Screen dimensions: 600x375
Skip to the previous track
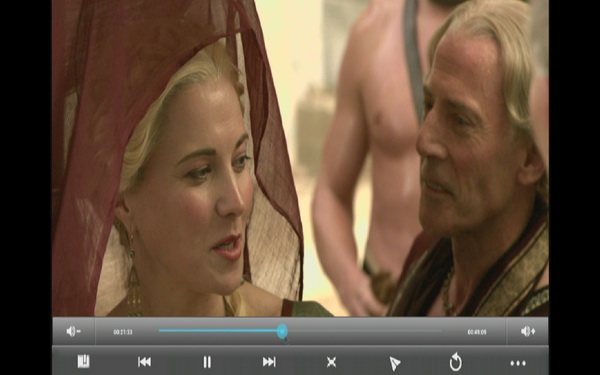click(144, 362)
